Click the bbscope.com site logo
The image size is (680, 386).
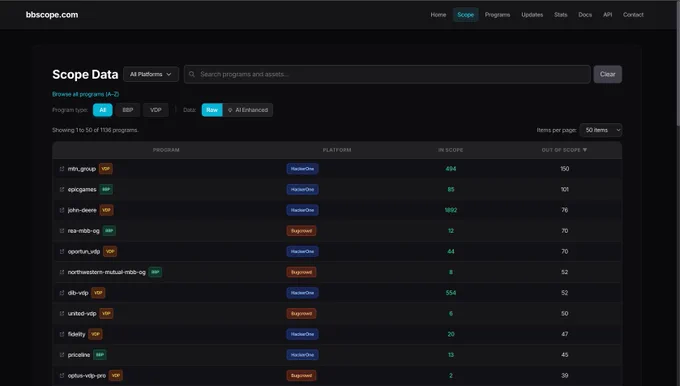click(x=52, y=15)
